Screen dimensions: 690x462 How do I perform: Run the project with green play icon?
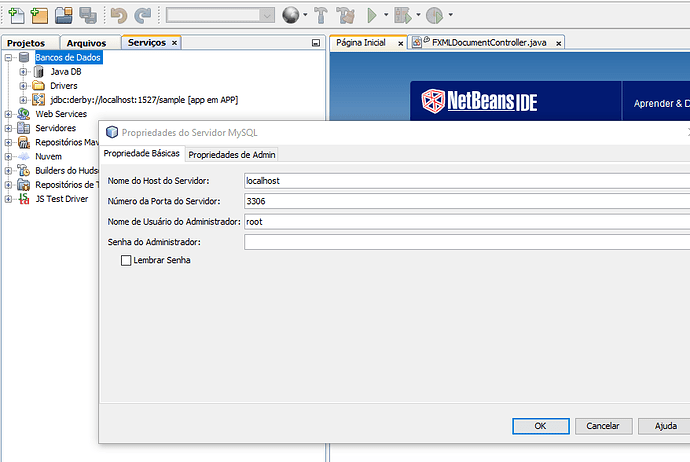[x=372, y=15]
